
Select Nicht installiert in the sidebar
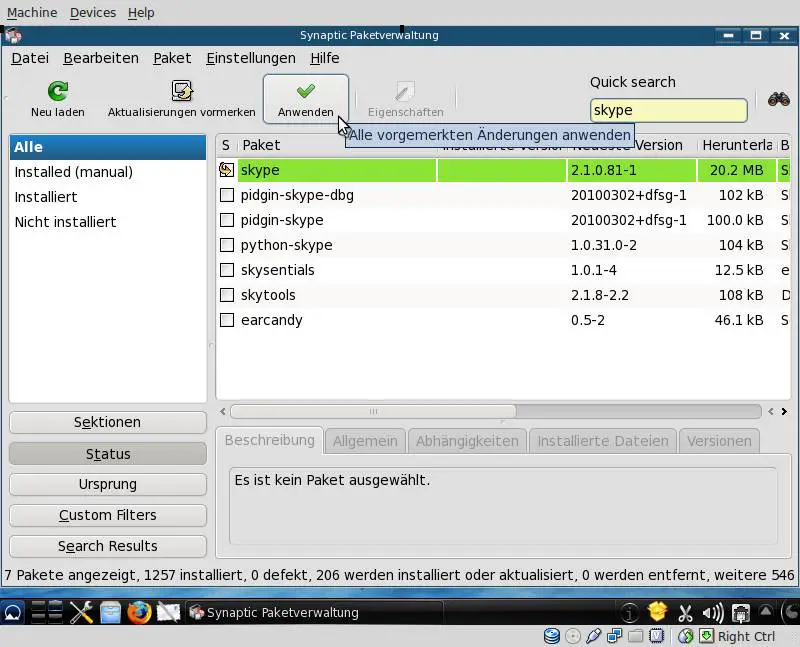coord(108,222)
